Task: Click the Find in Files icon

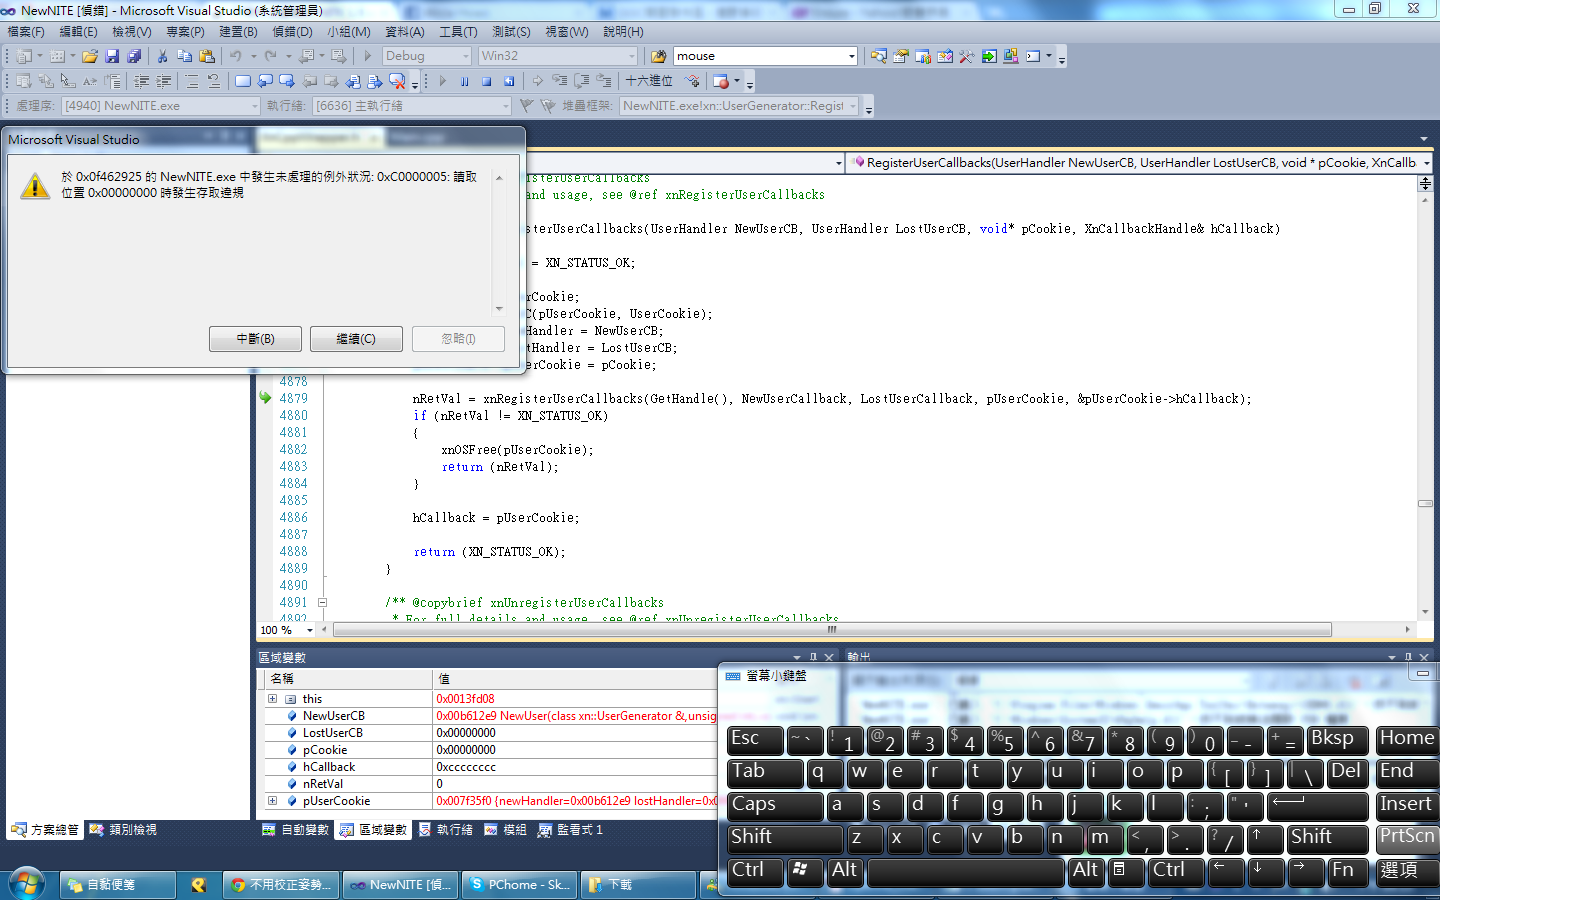Action: [658, 56]
